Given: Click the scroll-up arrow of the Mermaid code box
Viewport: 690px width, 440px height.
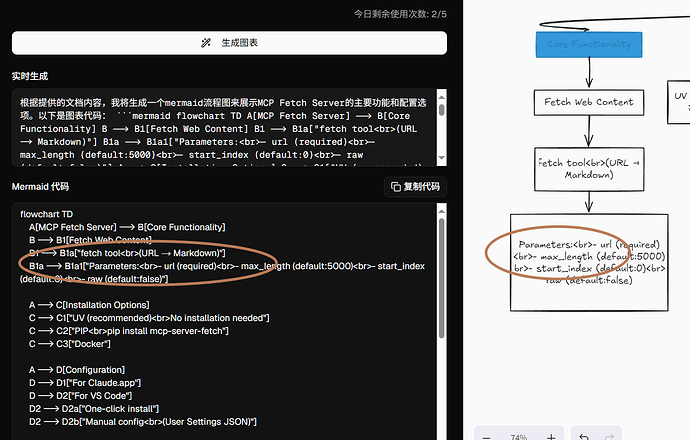Looking at the screenshot, I should click(442, 212).
